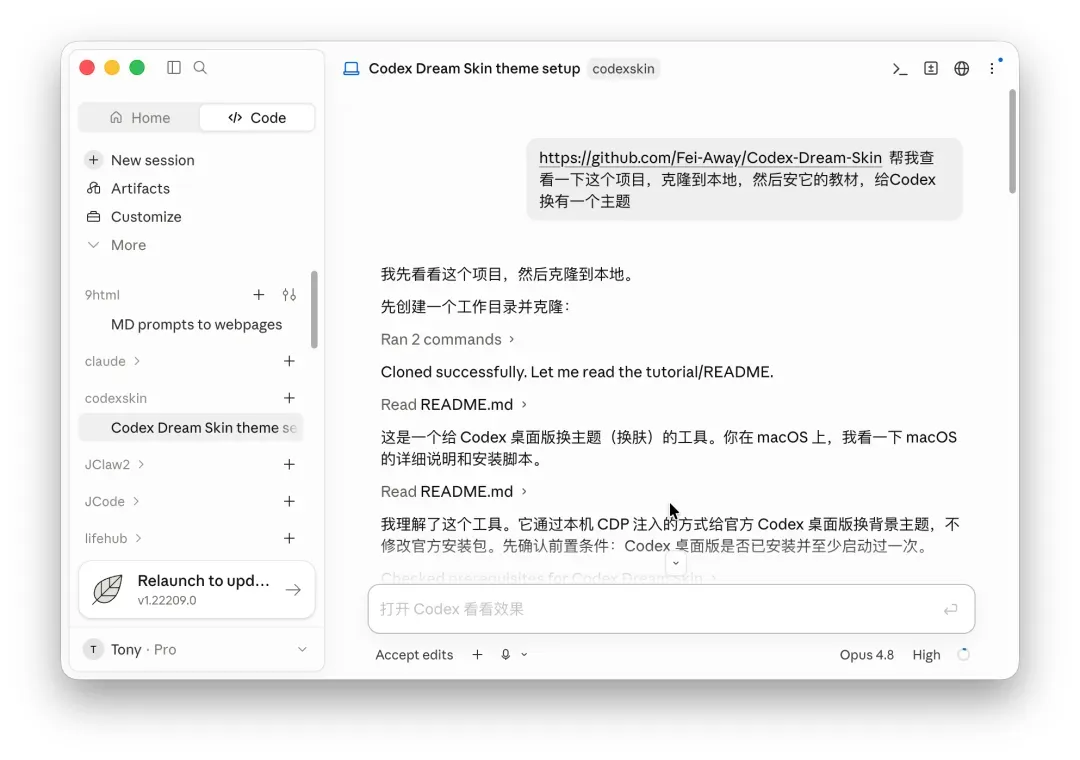
Task: Toggle the sidebar panel icon
Action: [174, 68]
